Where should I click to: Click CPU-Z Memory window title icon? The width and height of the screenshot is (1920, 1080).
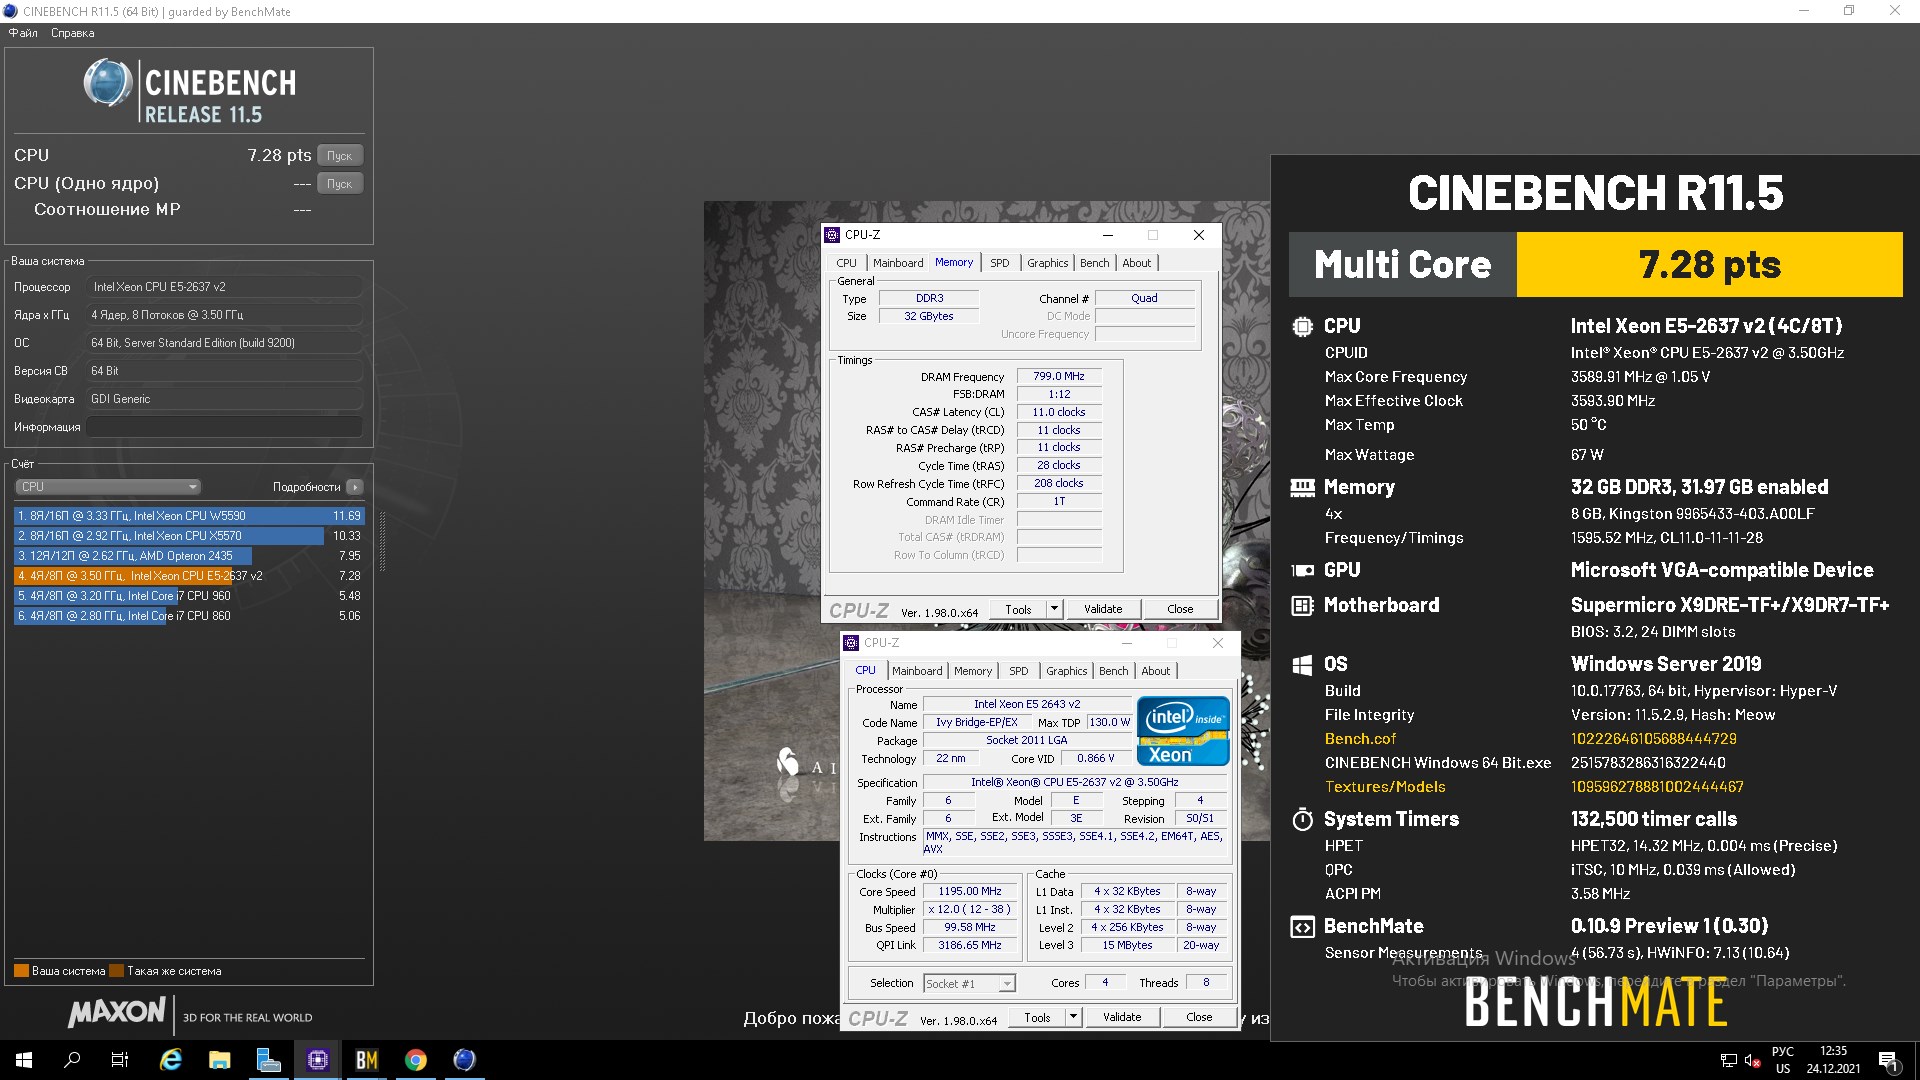click(832, 235)
